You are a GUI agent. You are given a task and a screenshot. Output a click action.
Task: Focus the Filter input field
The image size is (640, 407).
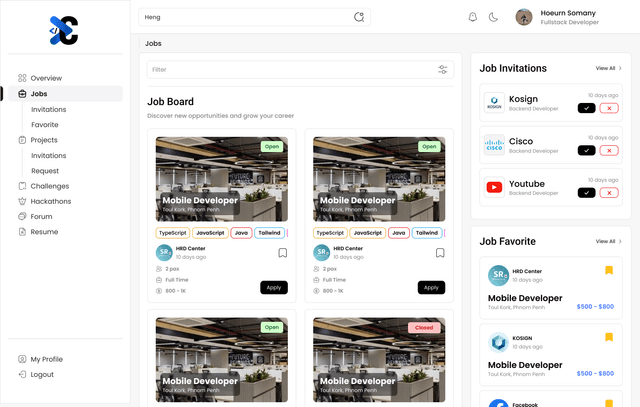(300, 69)
